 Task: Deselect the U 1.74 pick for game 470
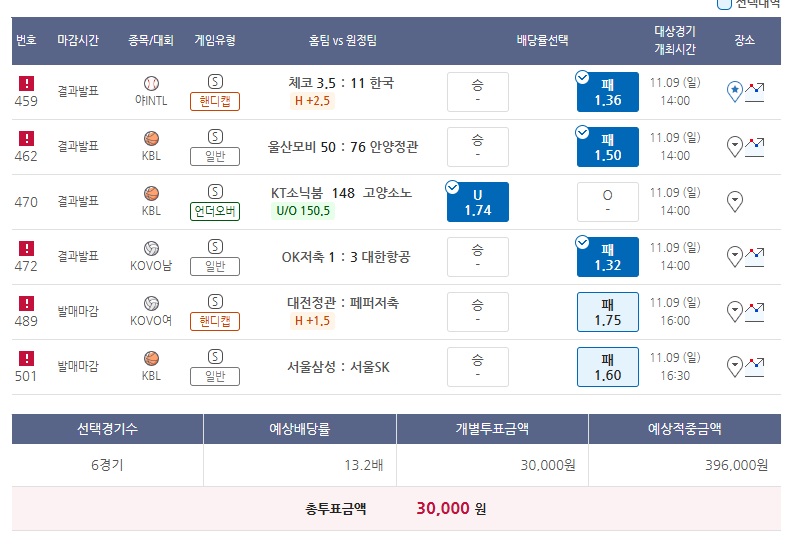[x=478, y=202]
